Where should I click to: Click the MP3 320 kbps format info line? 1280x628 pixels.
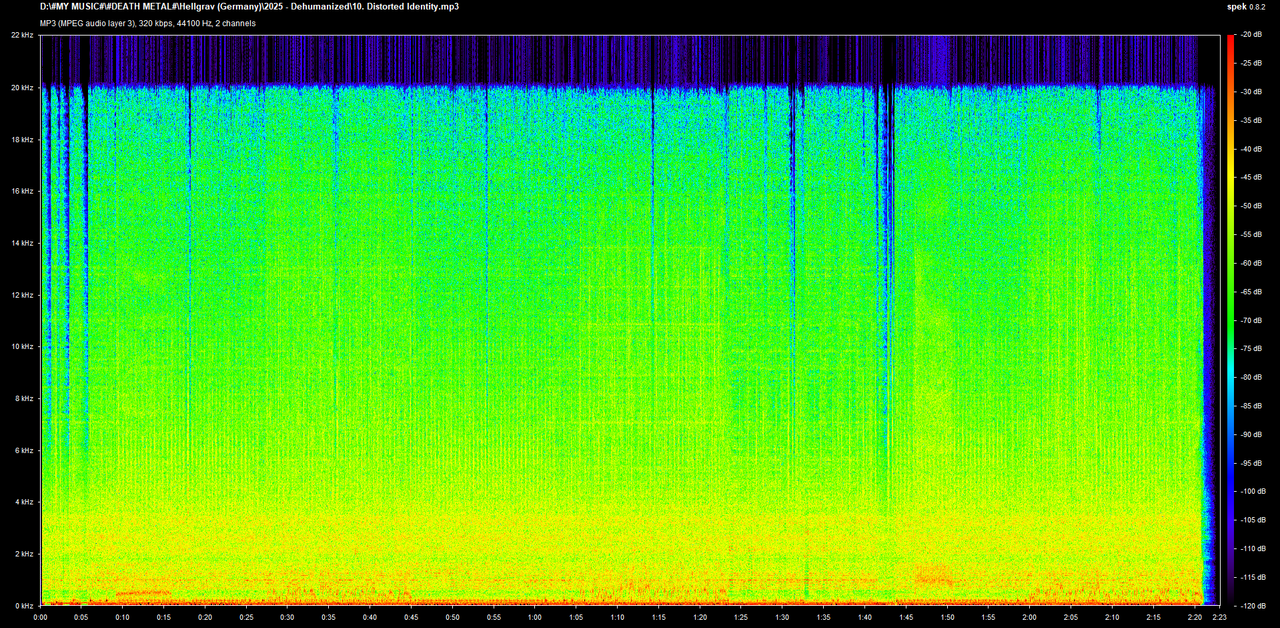point(147,22)
